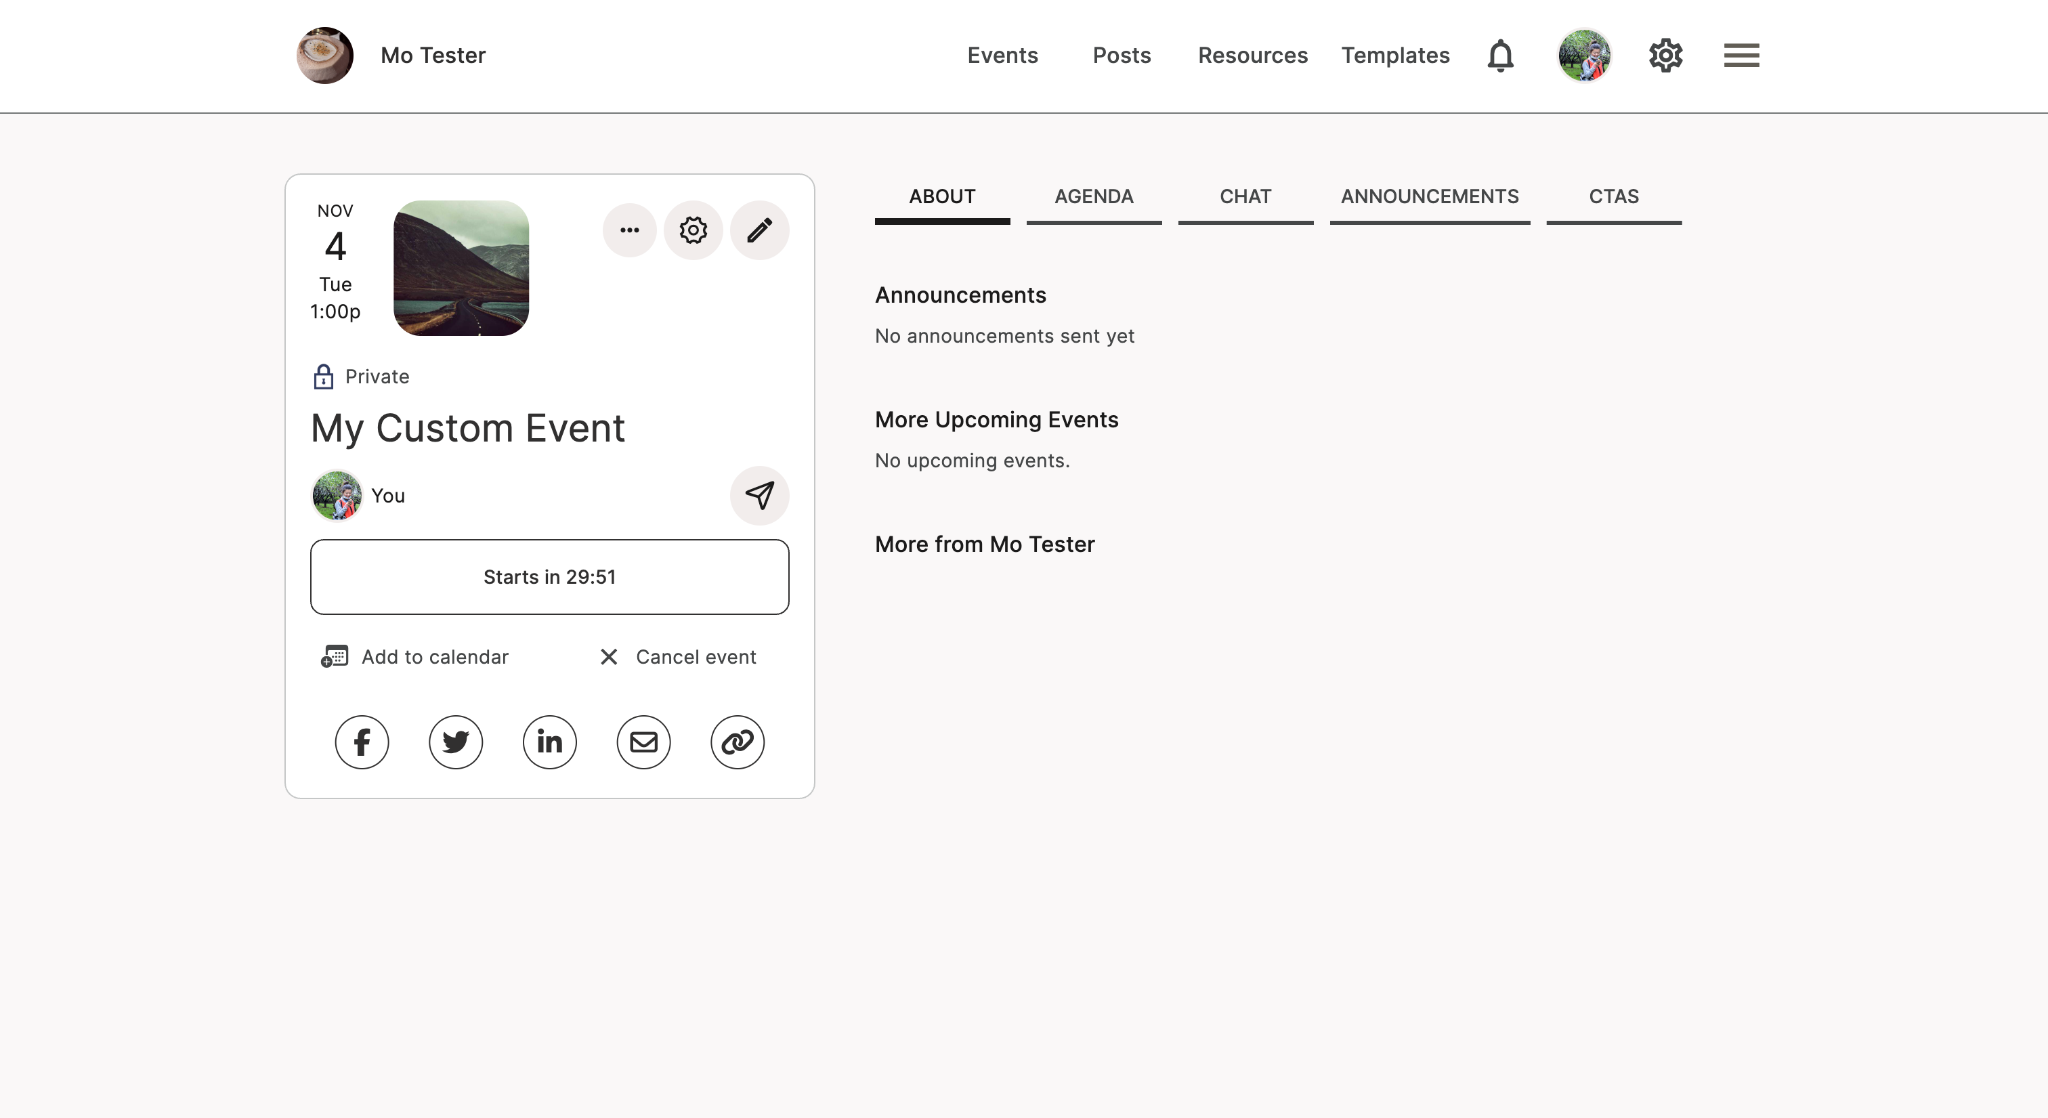Switch to the Chat tab

pos(1245,197)
